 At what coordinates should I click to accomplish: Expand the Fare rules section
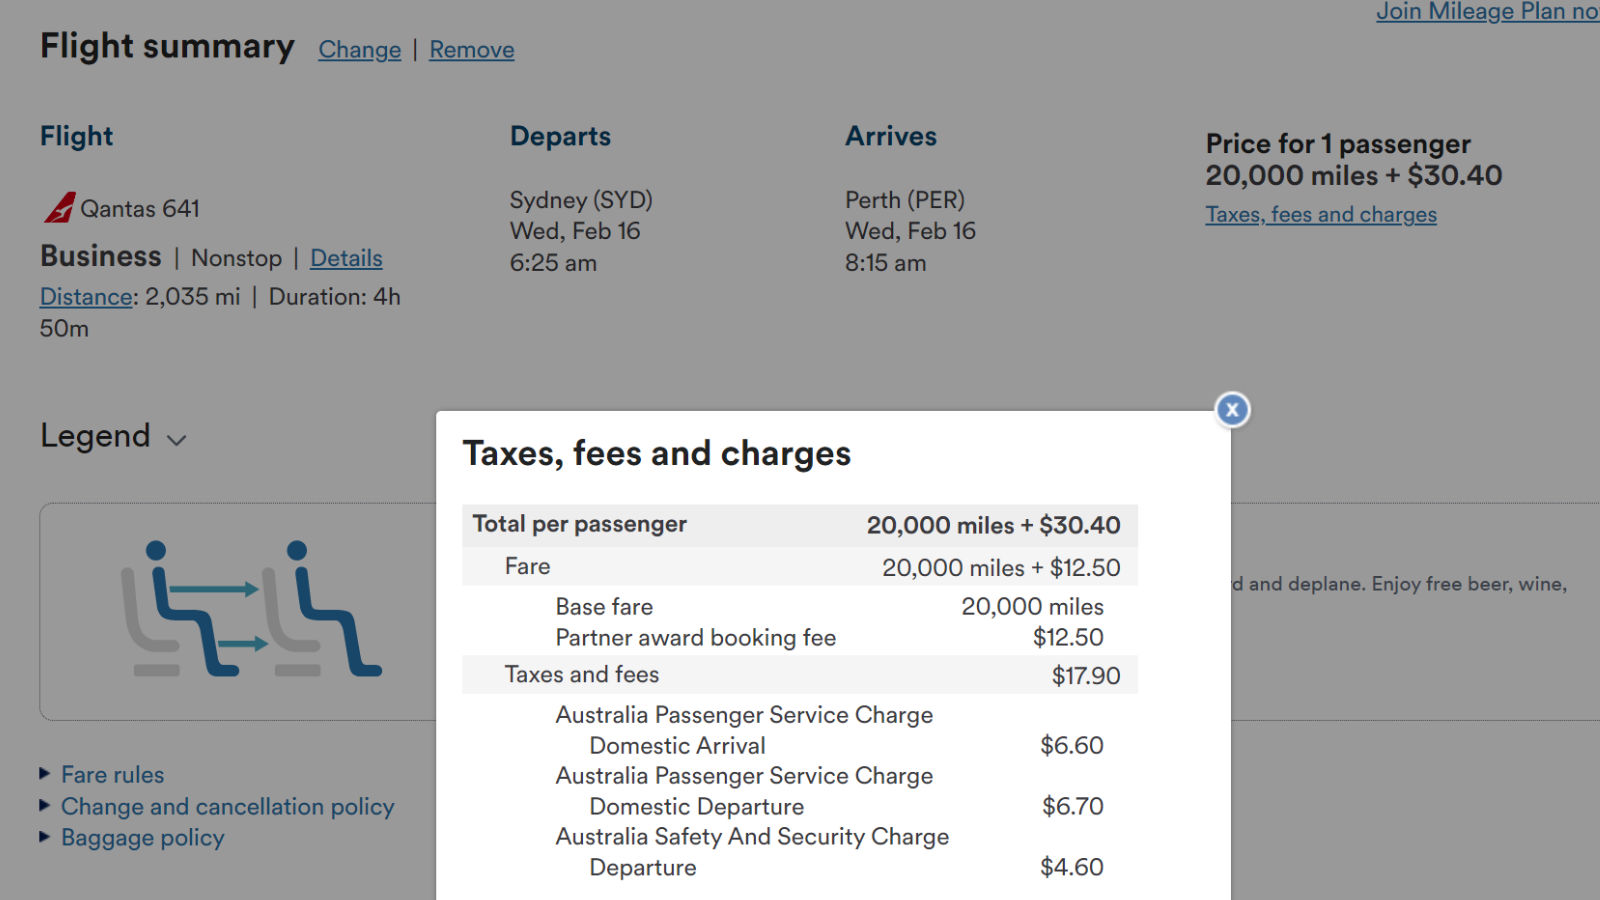click(112, 775)
